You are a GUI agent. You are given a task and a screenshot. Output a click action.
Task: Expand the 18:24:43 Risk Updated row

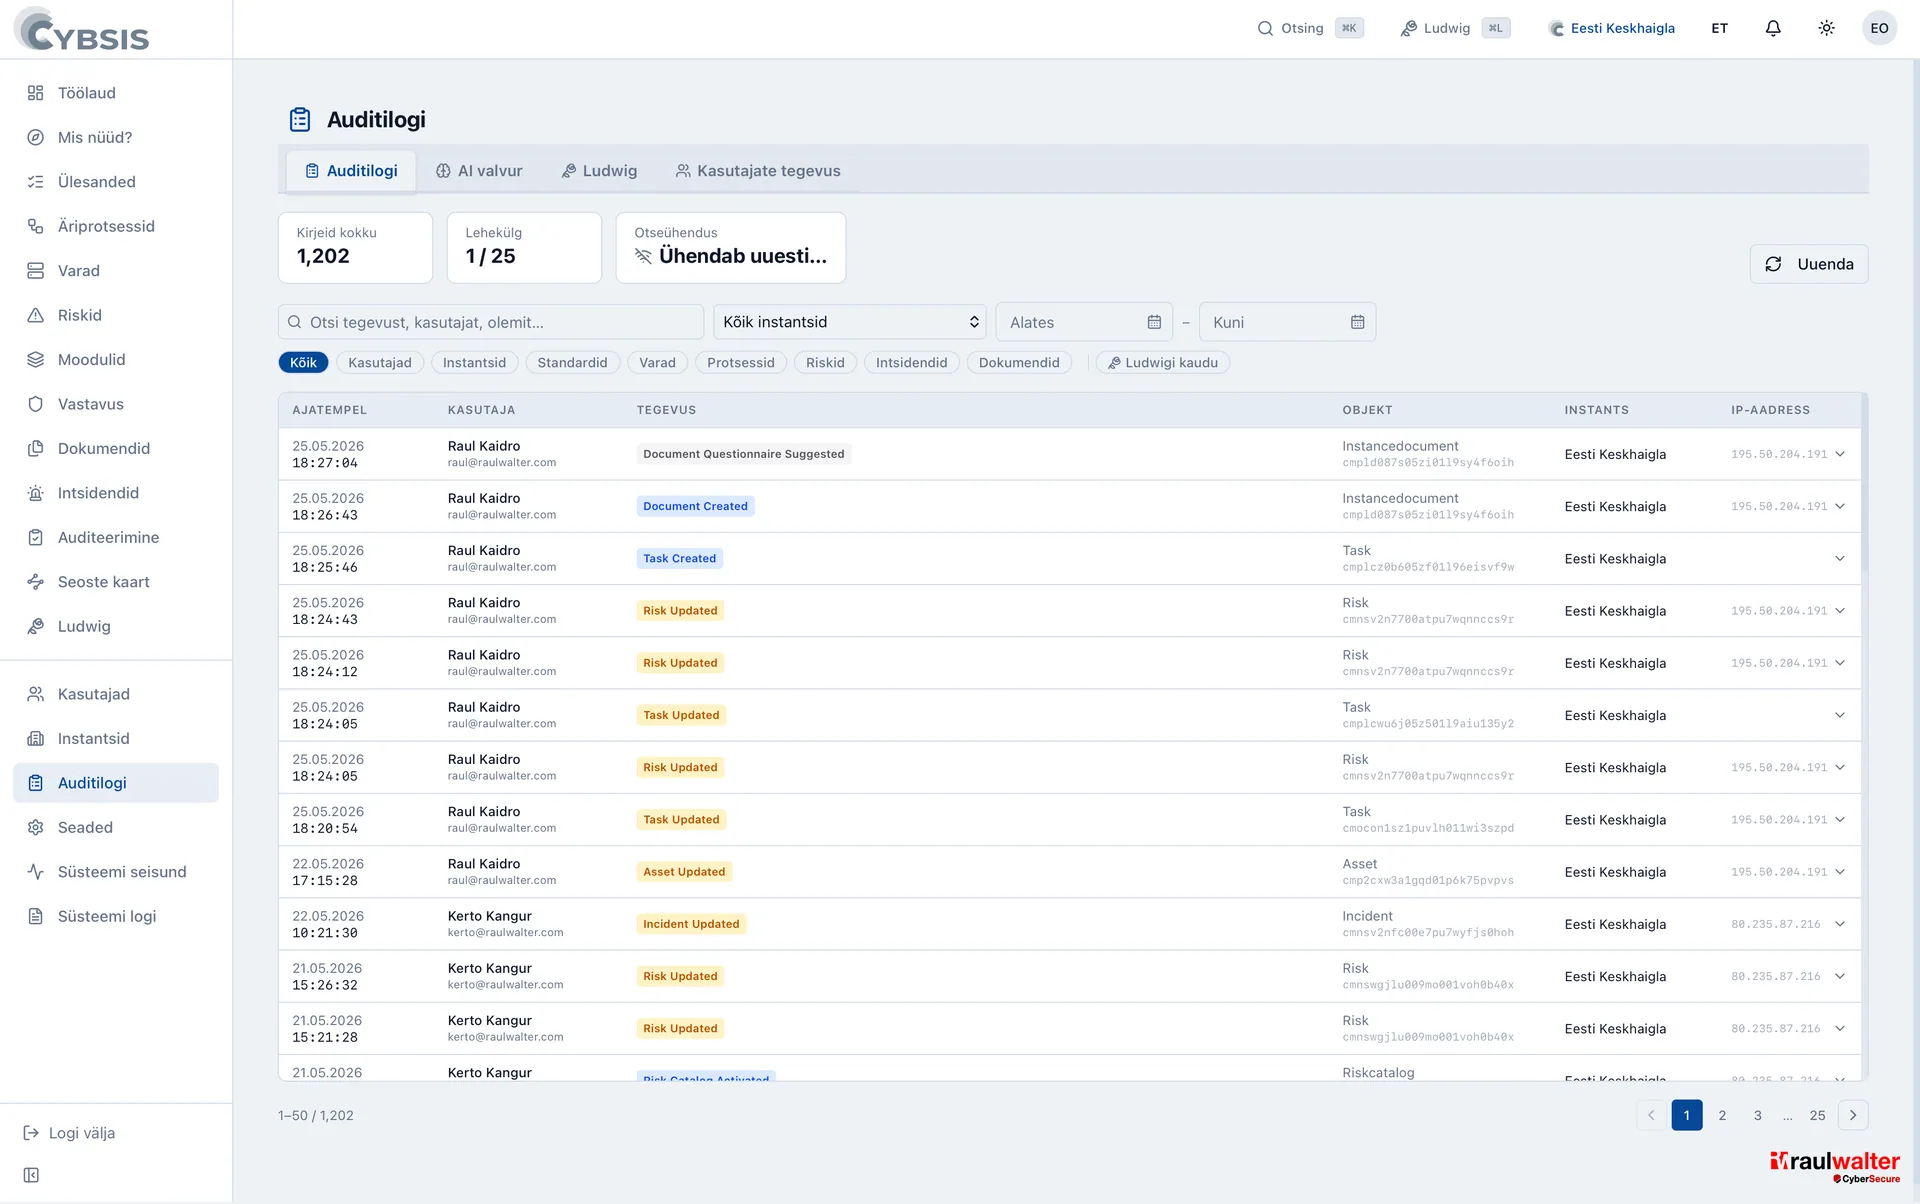click(1840, 611)
